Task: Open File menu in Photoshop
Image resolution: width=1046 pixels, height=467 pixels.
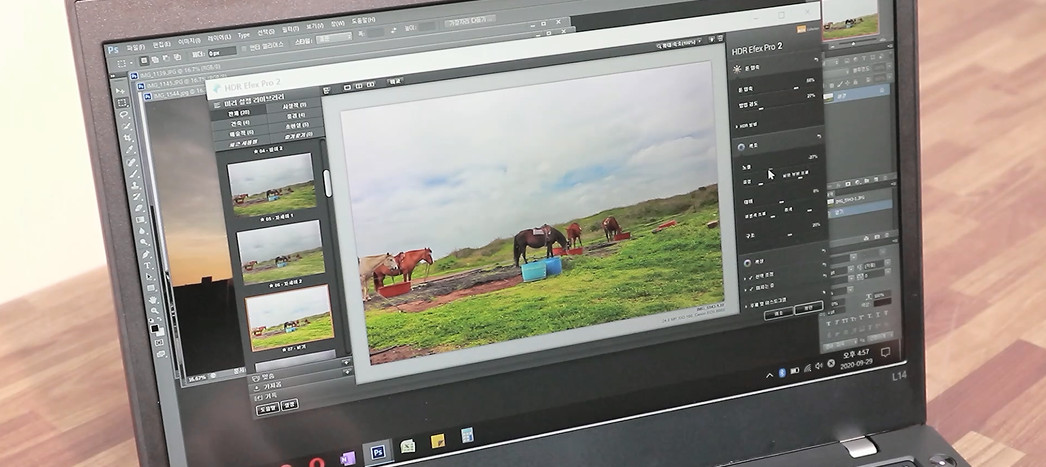Action: (135, 47)
